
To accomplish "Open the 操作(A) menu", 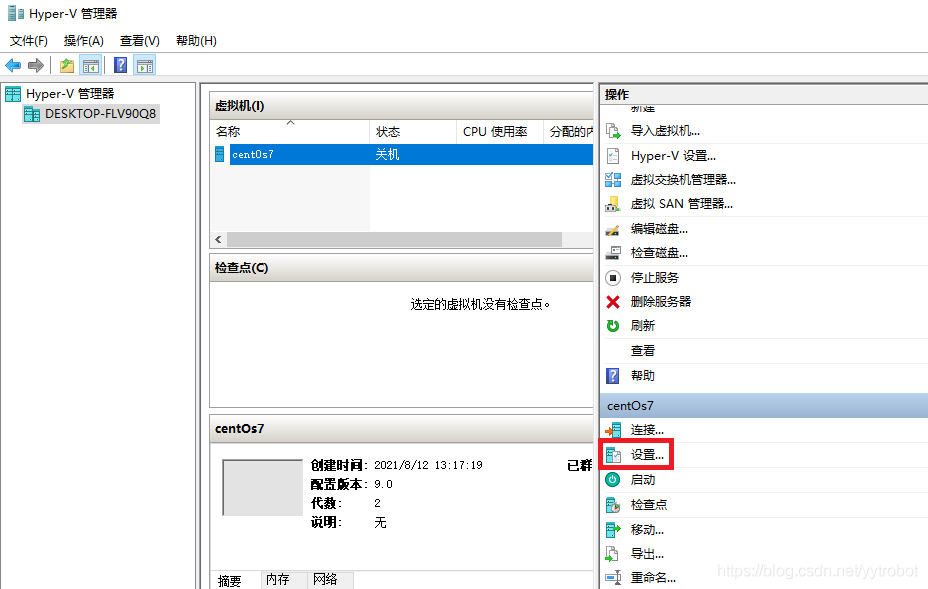I will coord(83,41).
